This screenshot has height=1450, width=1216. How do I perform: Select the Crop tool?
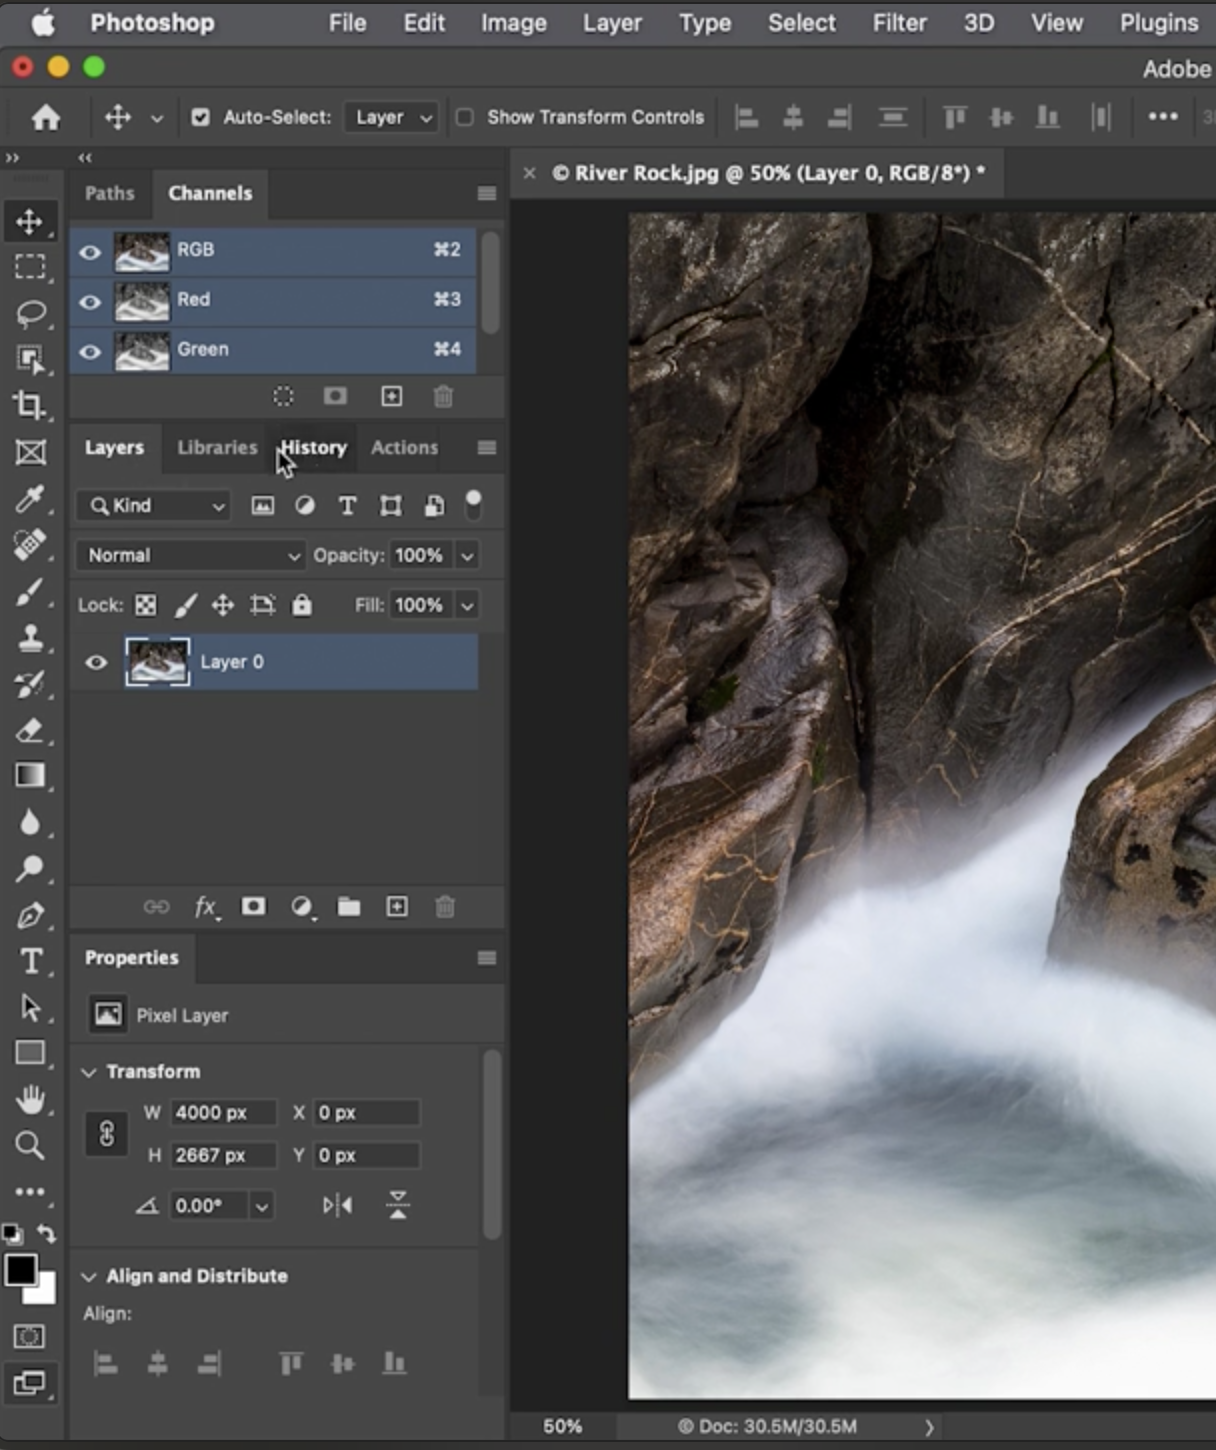pos(29,405)
